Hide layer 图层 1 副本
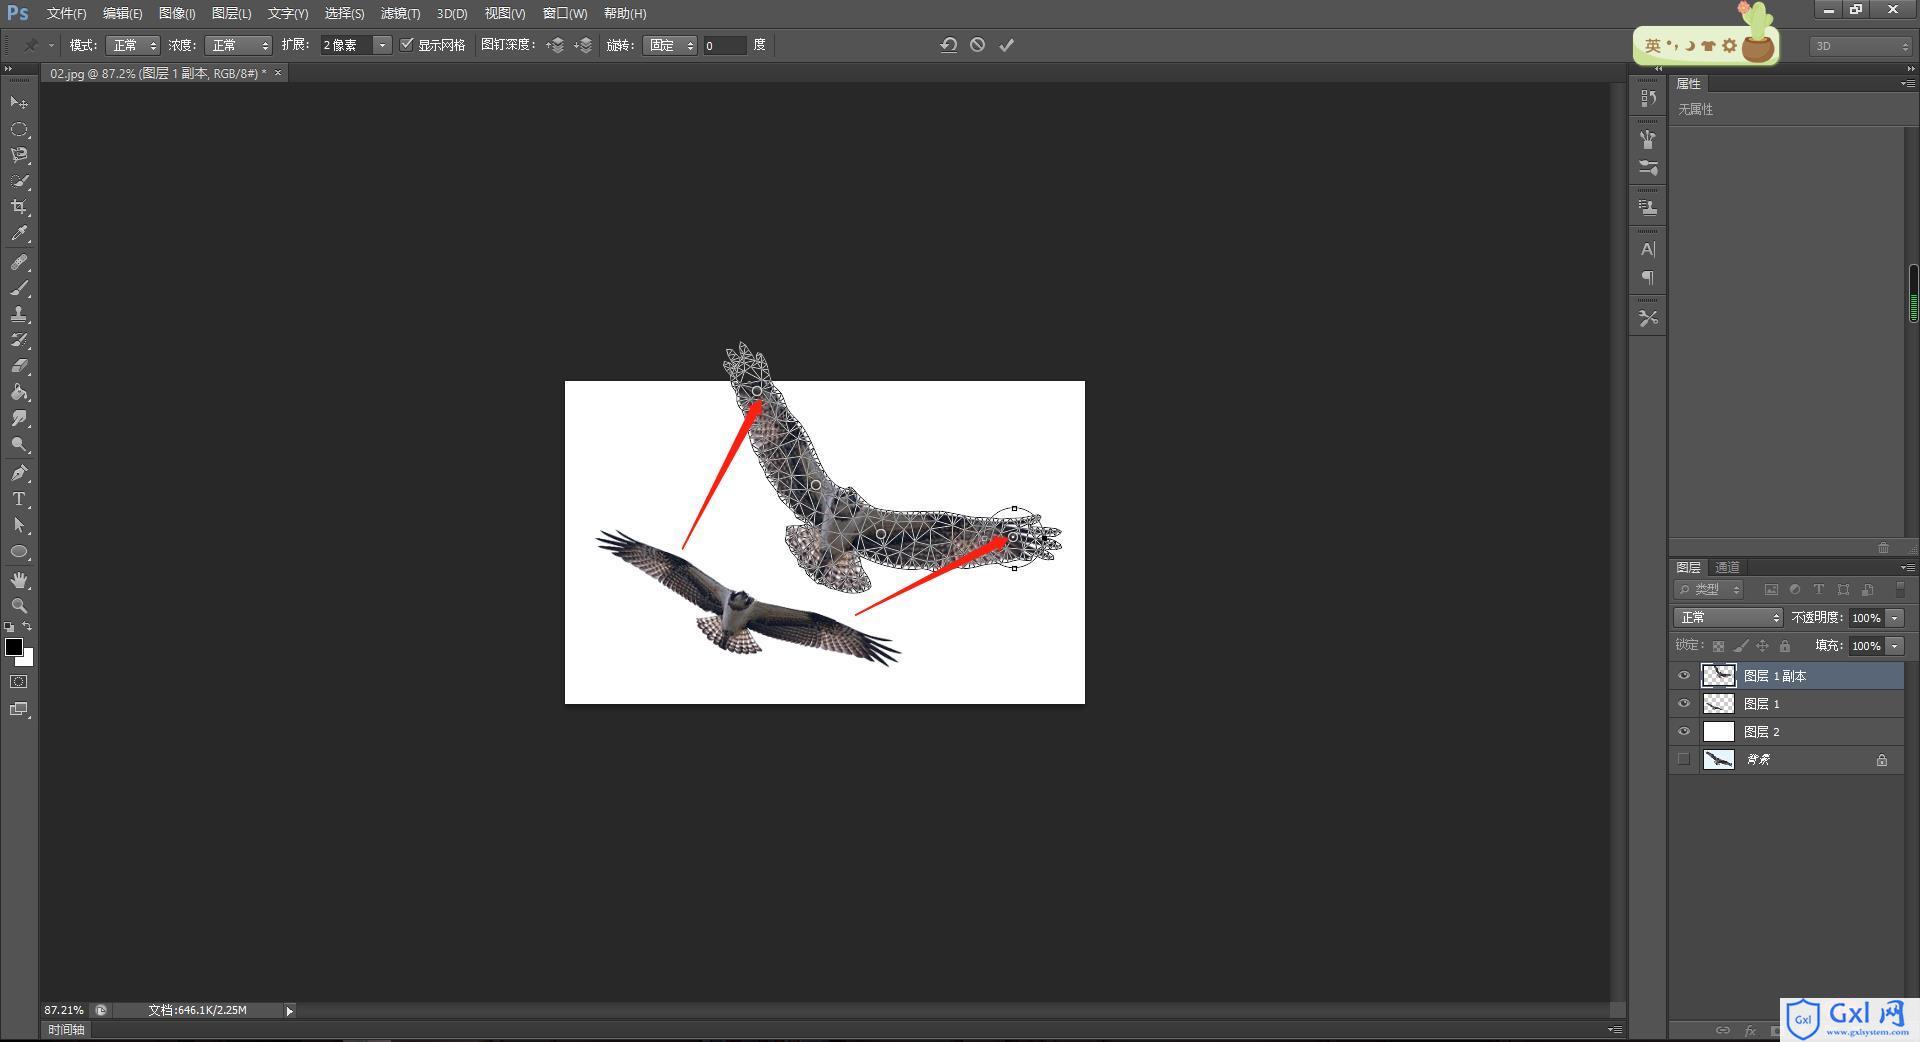The width and height of the screenshot is (1920, 1042). [x=1684, y=676]
